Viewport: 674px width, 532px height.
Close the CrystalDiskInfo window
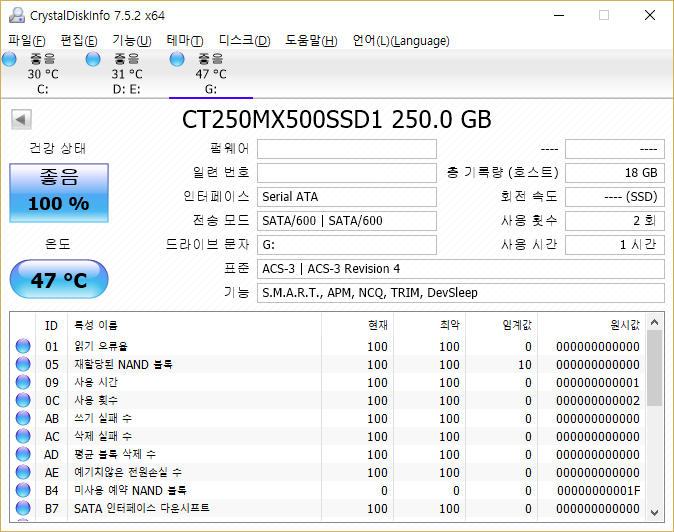coord(650,15)
